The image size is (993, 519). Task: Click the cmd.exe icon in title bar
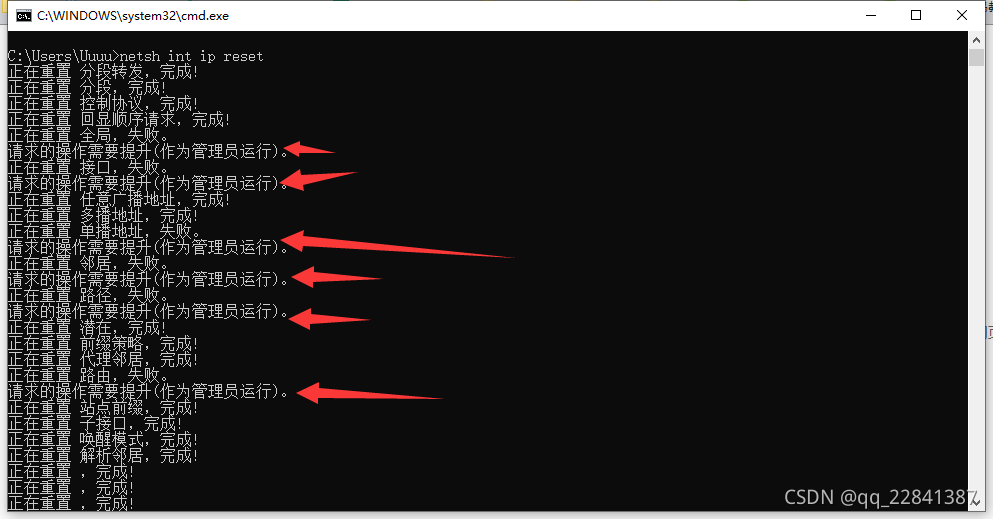pyautogui.click(x=23, y=16)
